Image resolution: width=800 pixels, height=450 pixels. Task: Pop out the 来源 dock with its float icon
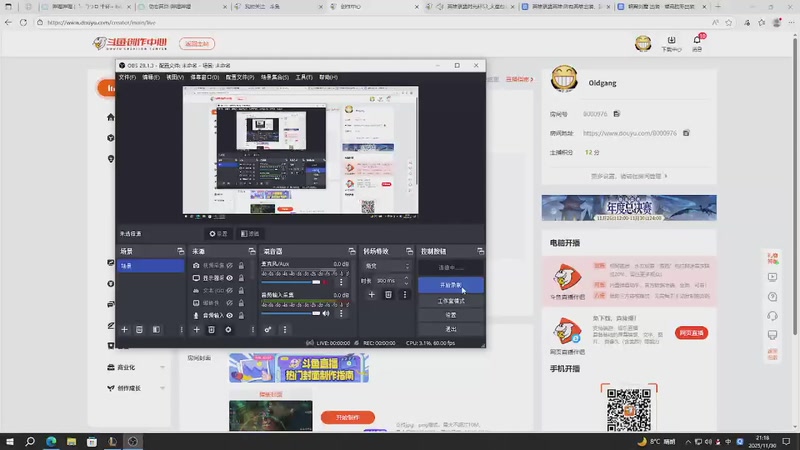coord(252,251)
